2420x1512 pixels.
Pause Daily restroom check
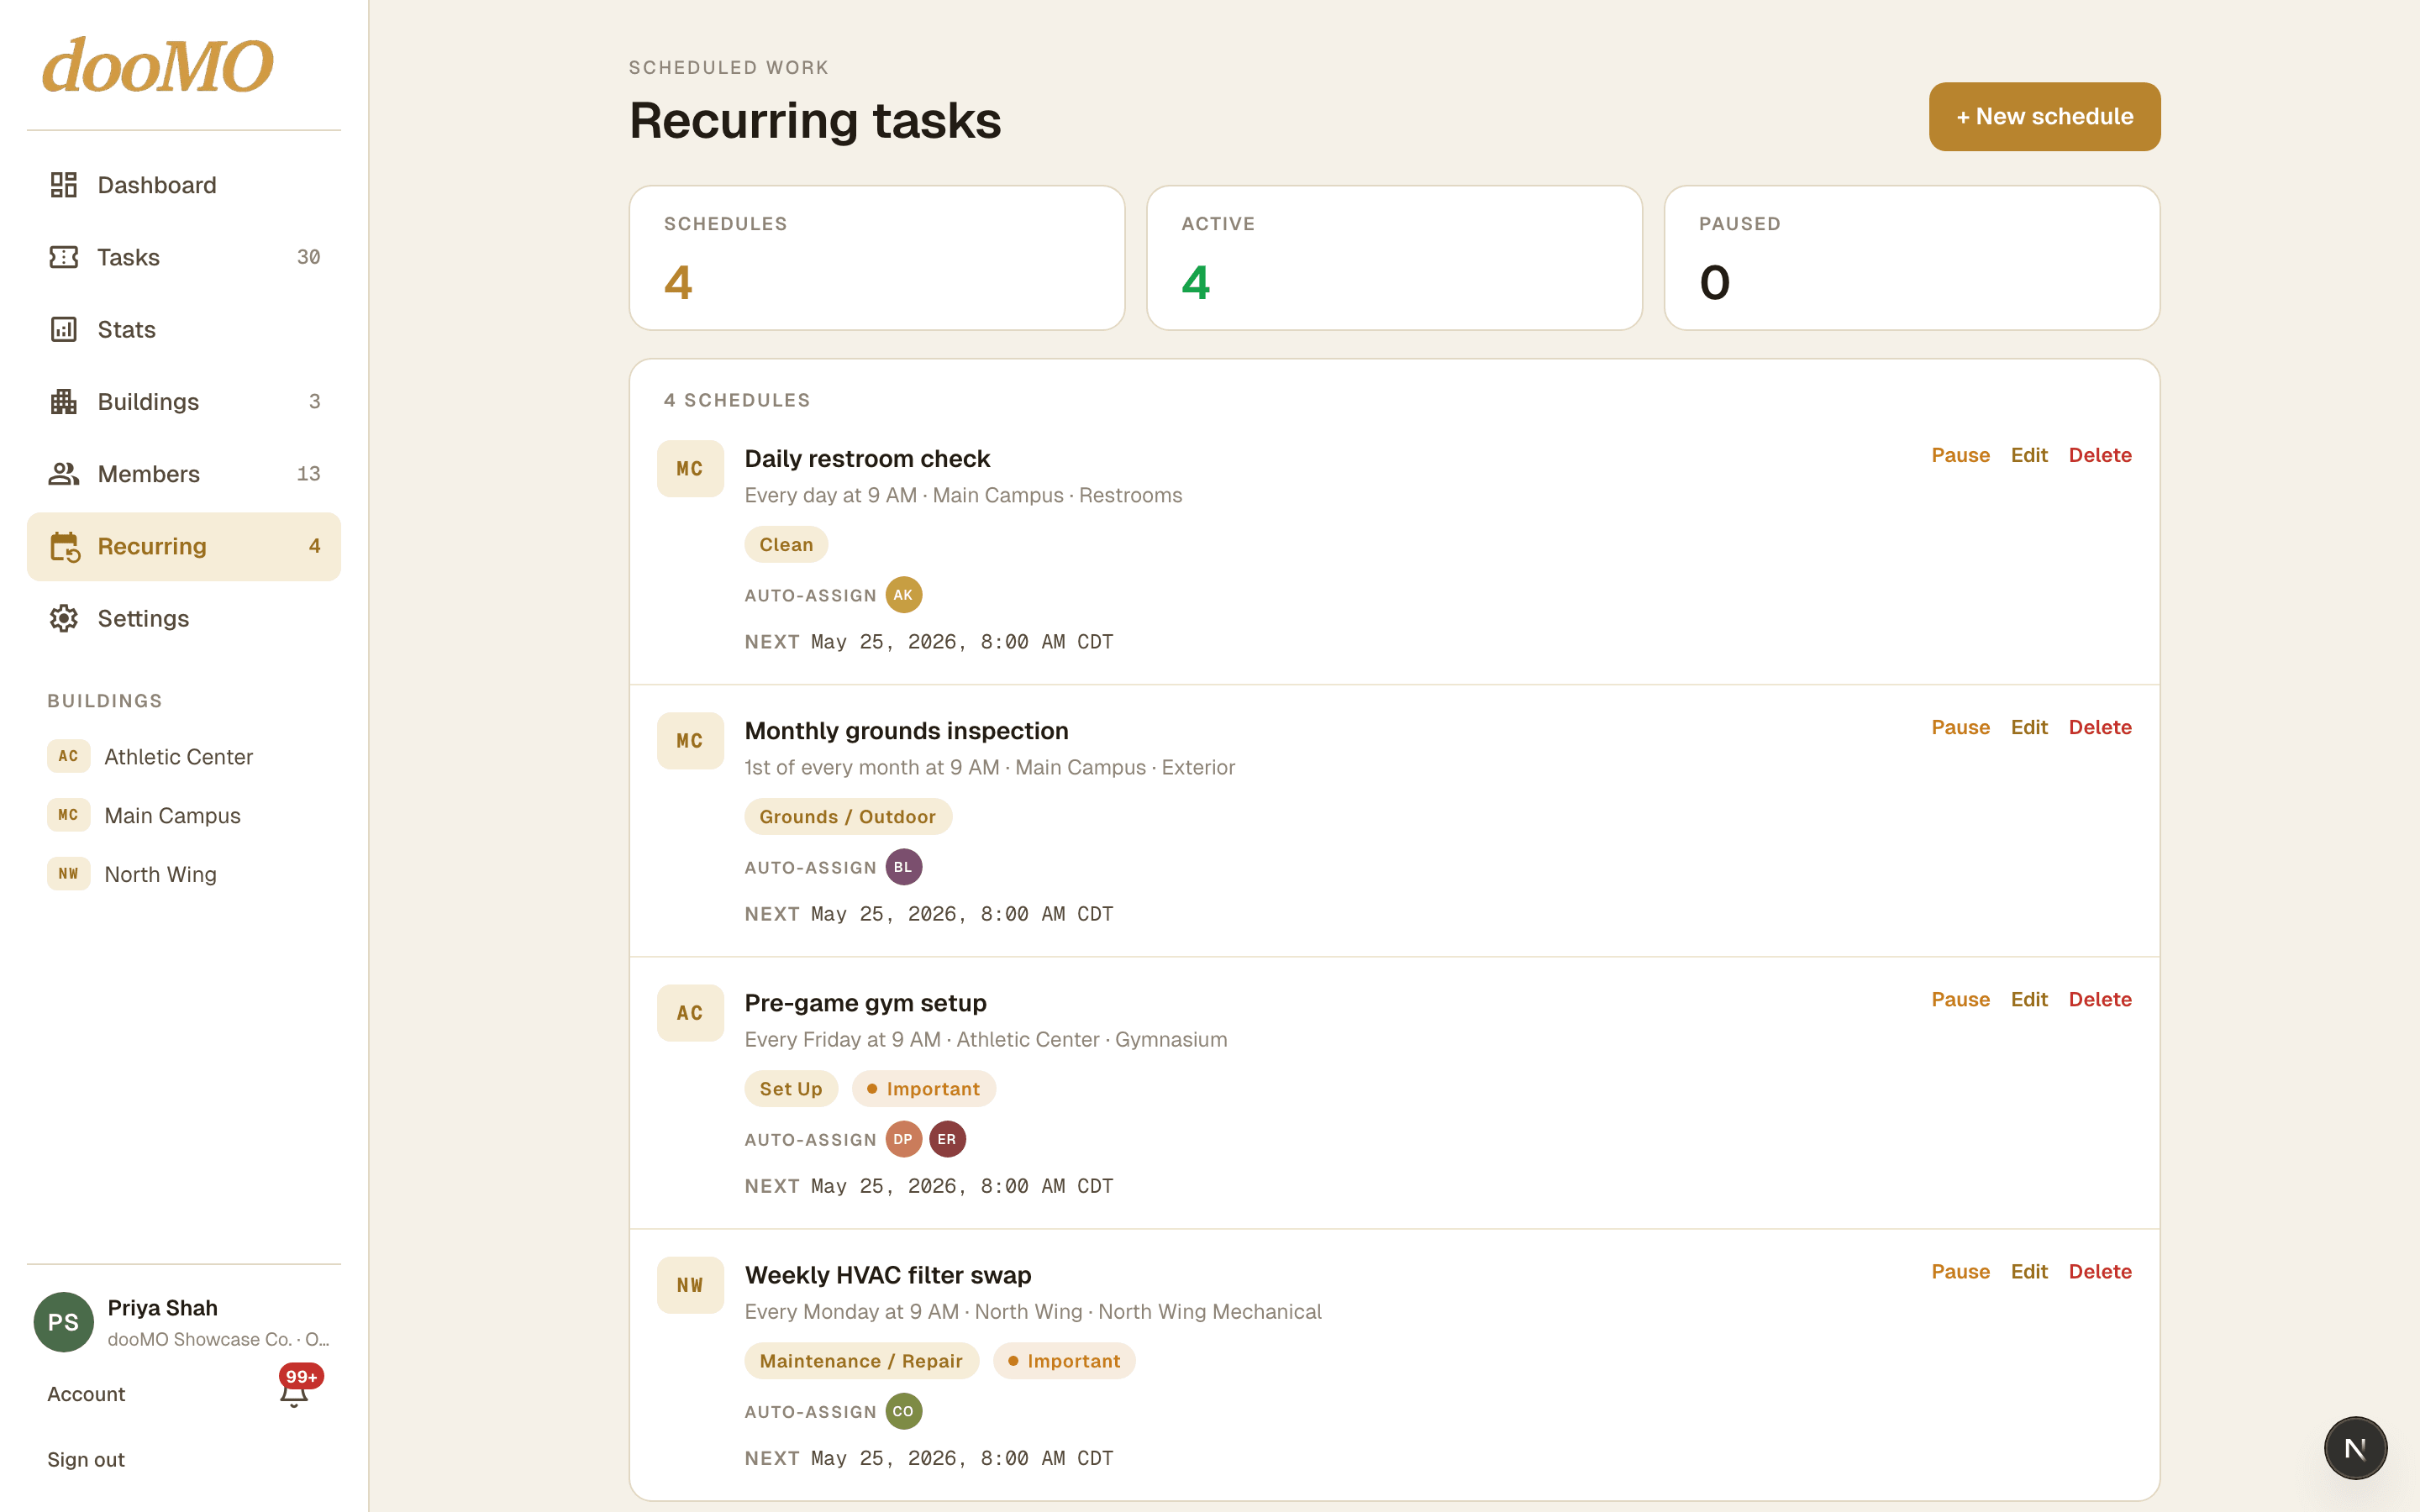click(1960, 455)
